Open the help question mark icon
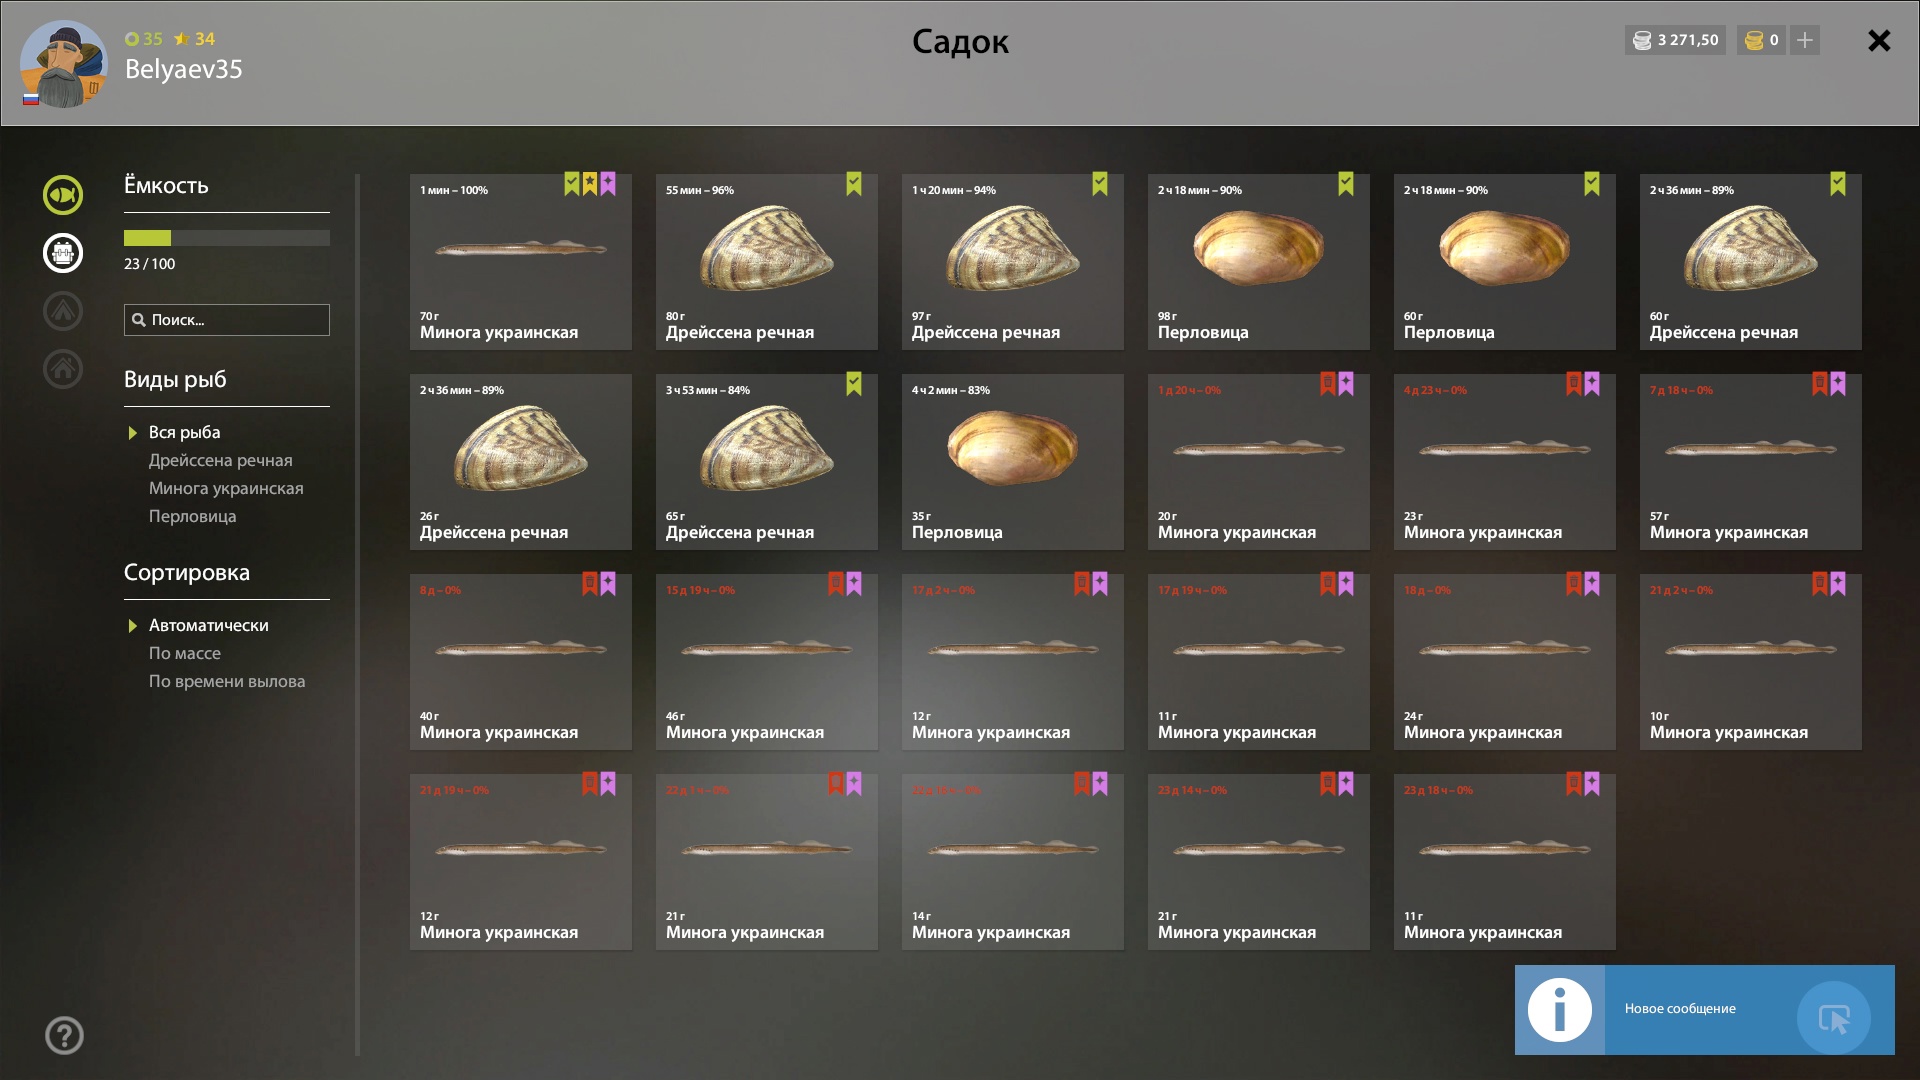Screen dimensions: 1920x1080 (64, 1035)
